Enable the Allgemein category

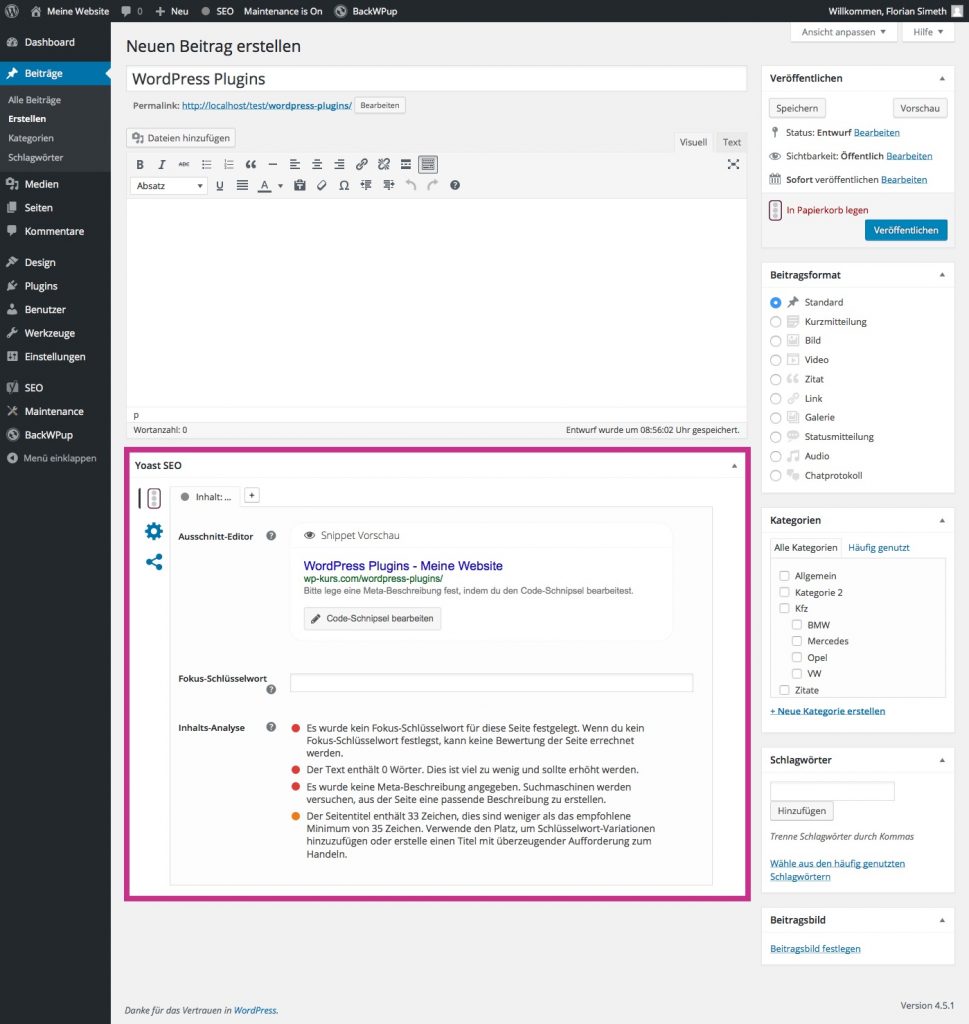click(x=785, y=575)
